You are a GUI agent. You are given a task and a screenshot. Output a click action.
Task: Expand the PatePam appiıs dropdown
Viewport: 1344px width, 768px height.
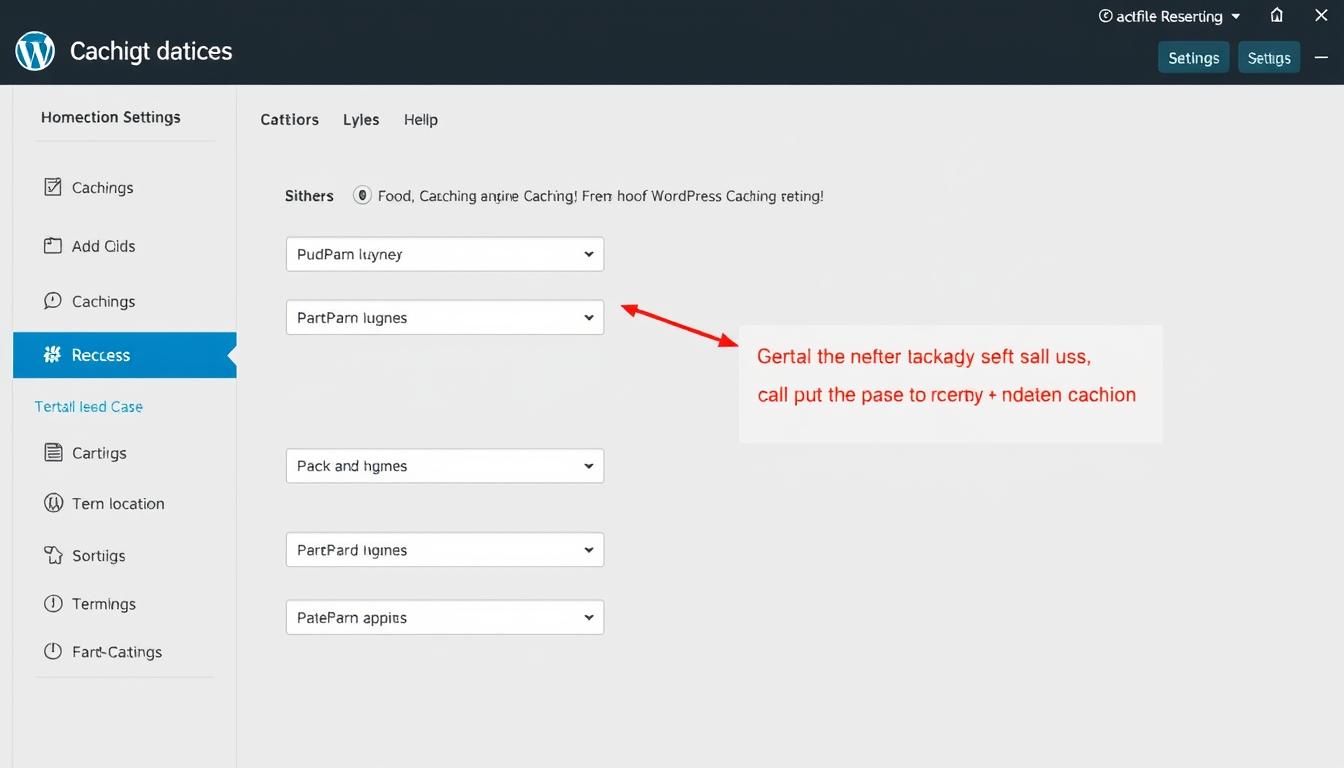point(445,618)
